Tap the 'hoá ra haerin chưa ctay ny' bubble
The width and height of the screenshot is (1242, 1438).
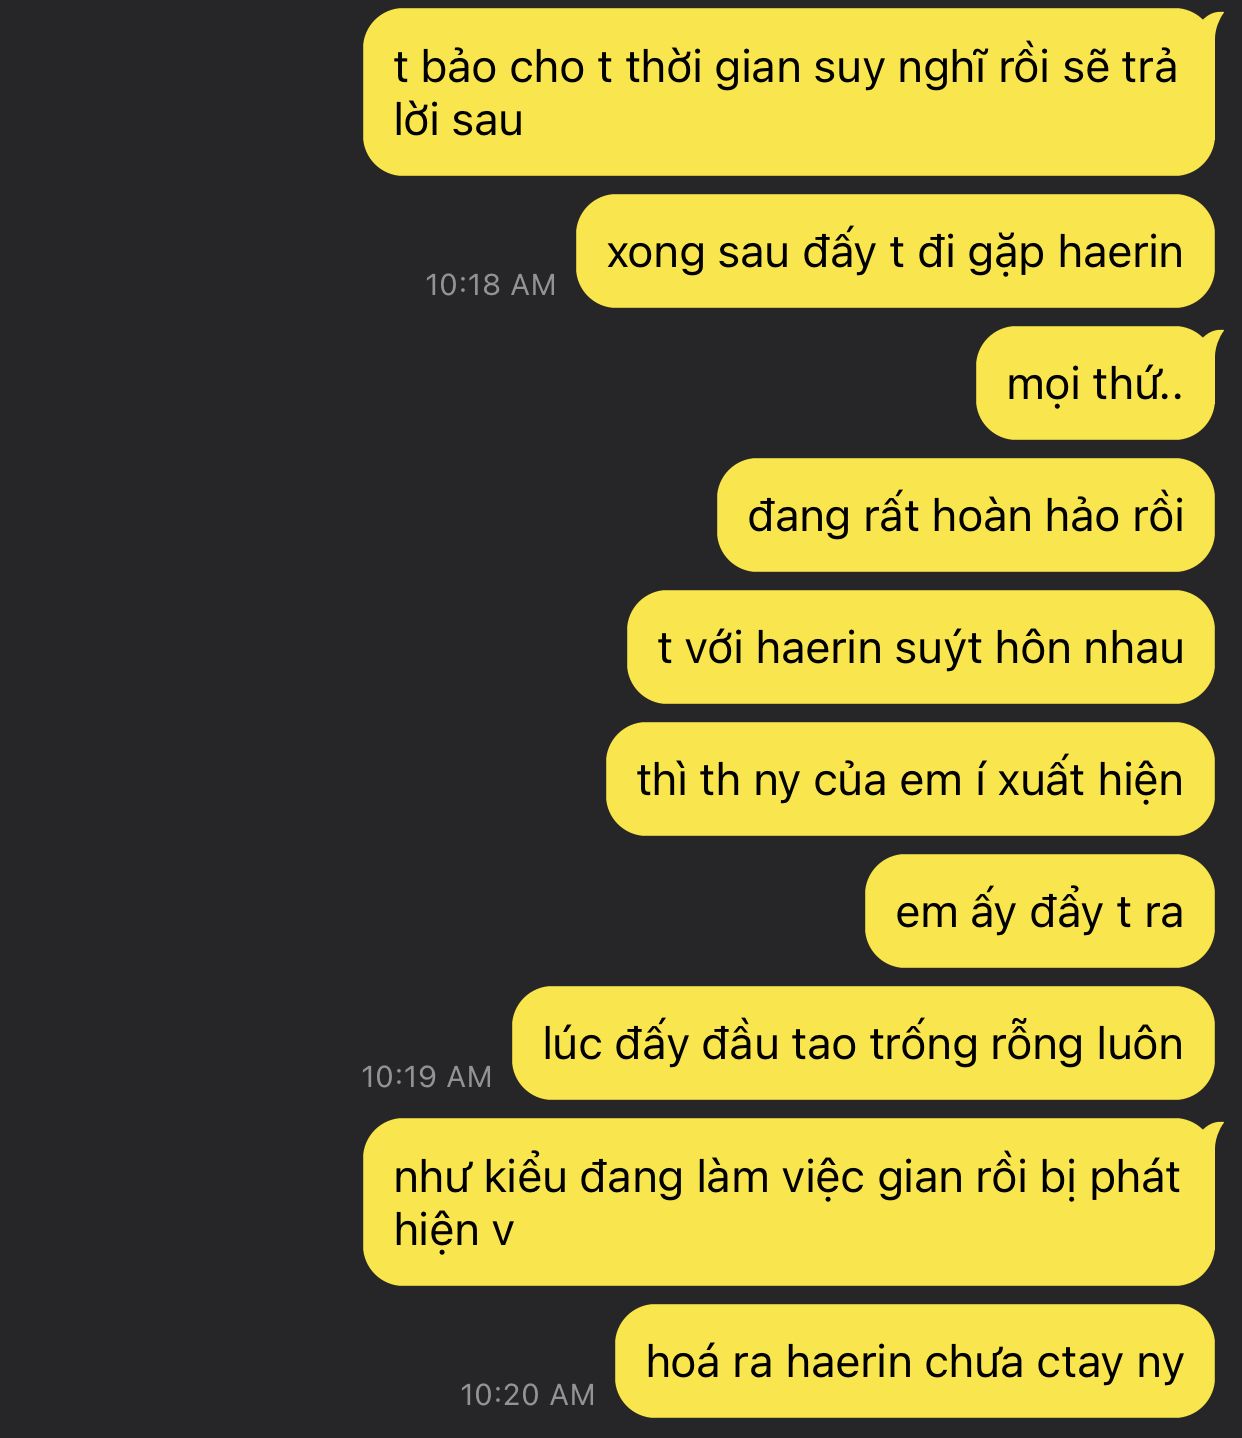pyautogui.click(x=915, y=1361)
